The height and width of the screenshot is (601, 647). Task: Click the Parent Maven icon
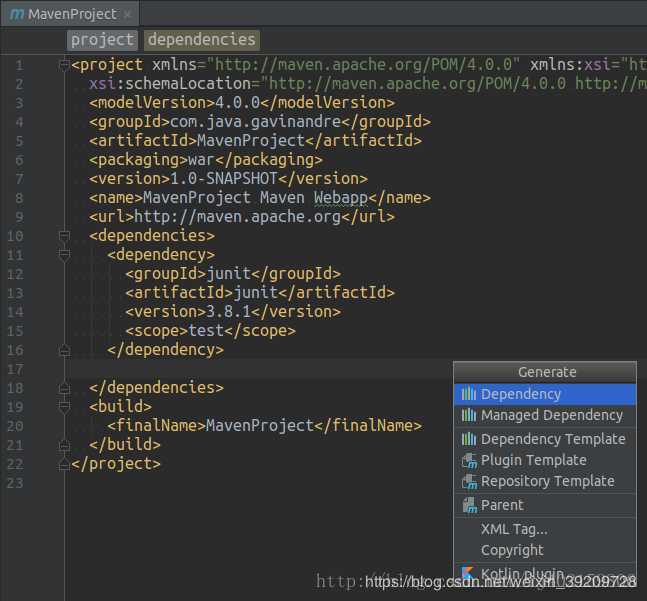(x=469, y=506)
